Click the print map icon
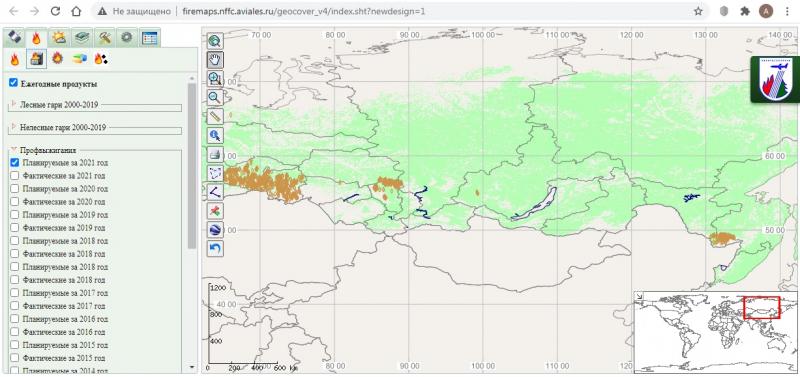This screenshot has height=377, width=800. click(215, 154)
